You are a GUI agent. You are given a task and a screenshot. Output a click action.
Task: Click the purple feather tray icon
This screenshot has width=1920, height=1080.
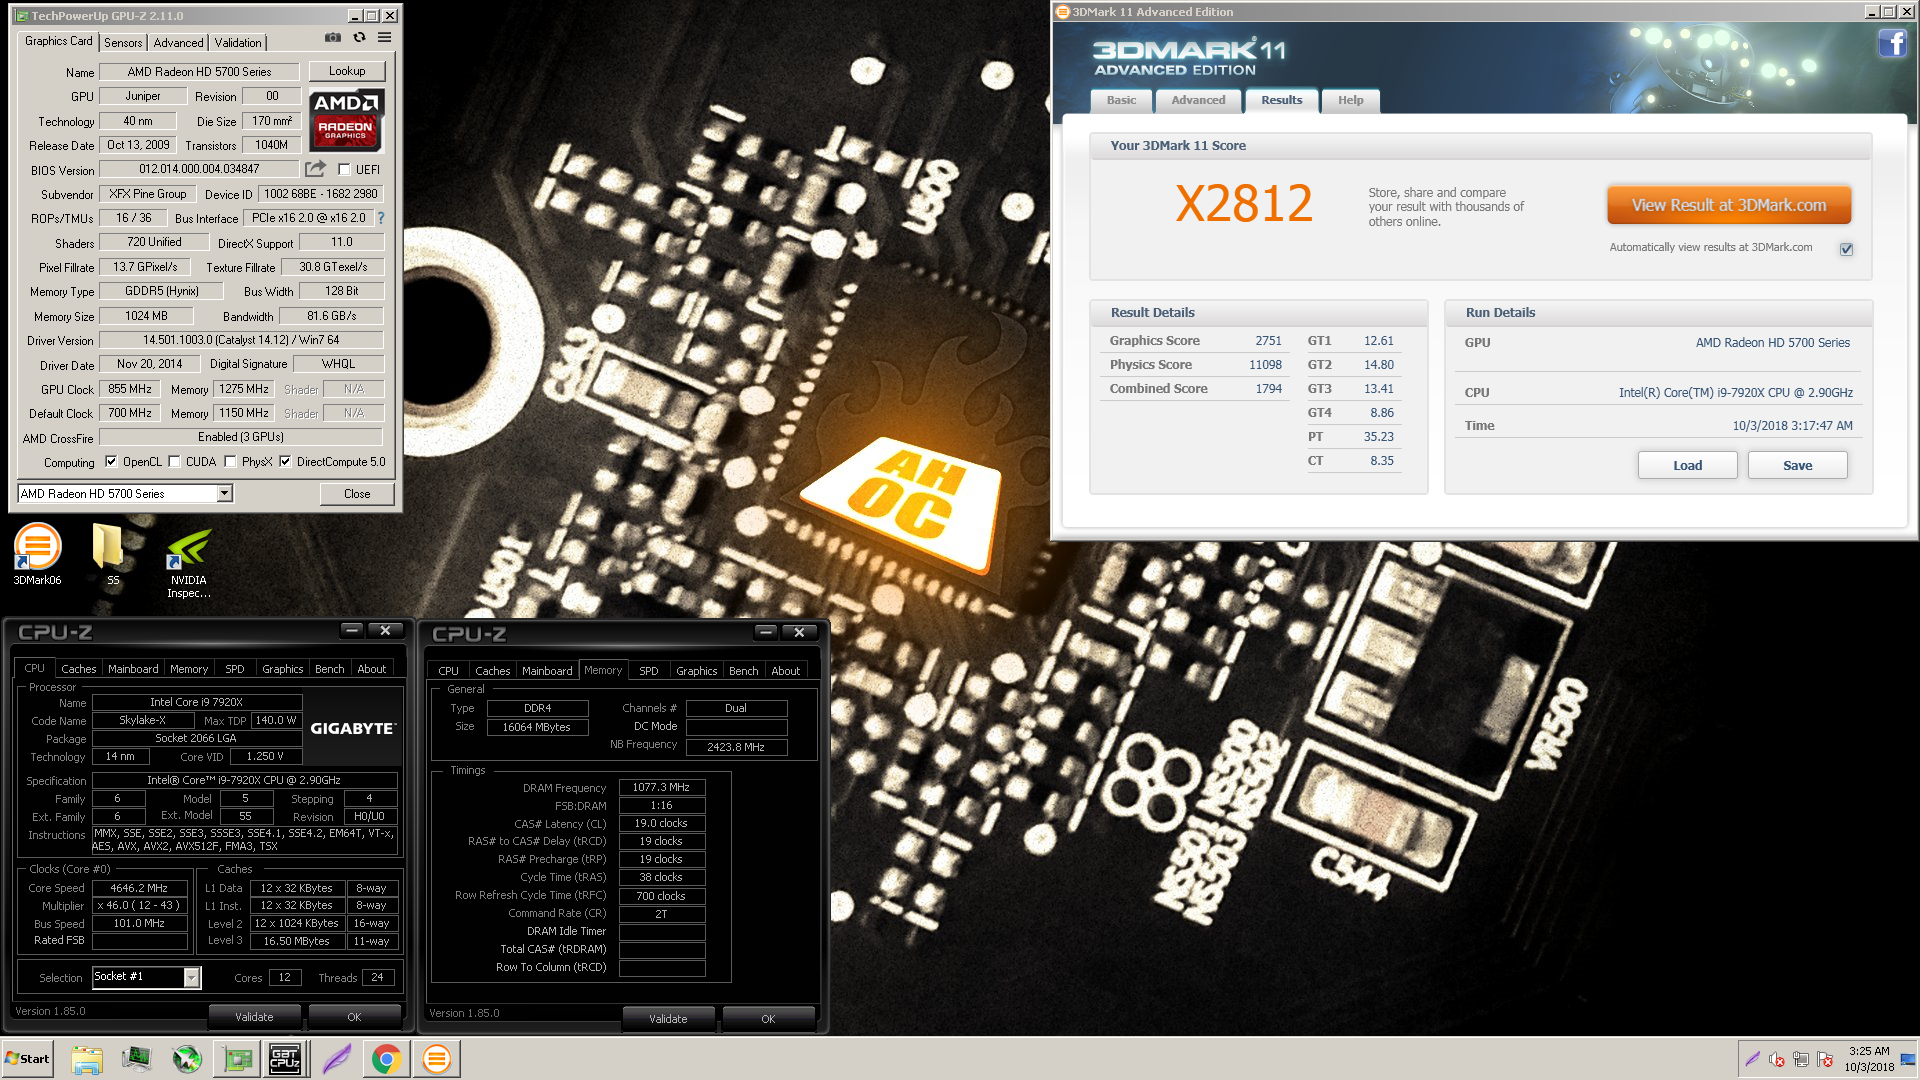pyautogui.click(x=1752, y=1060)
